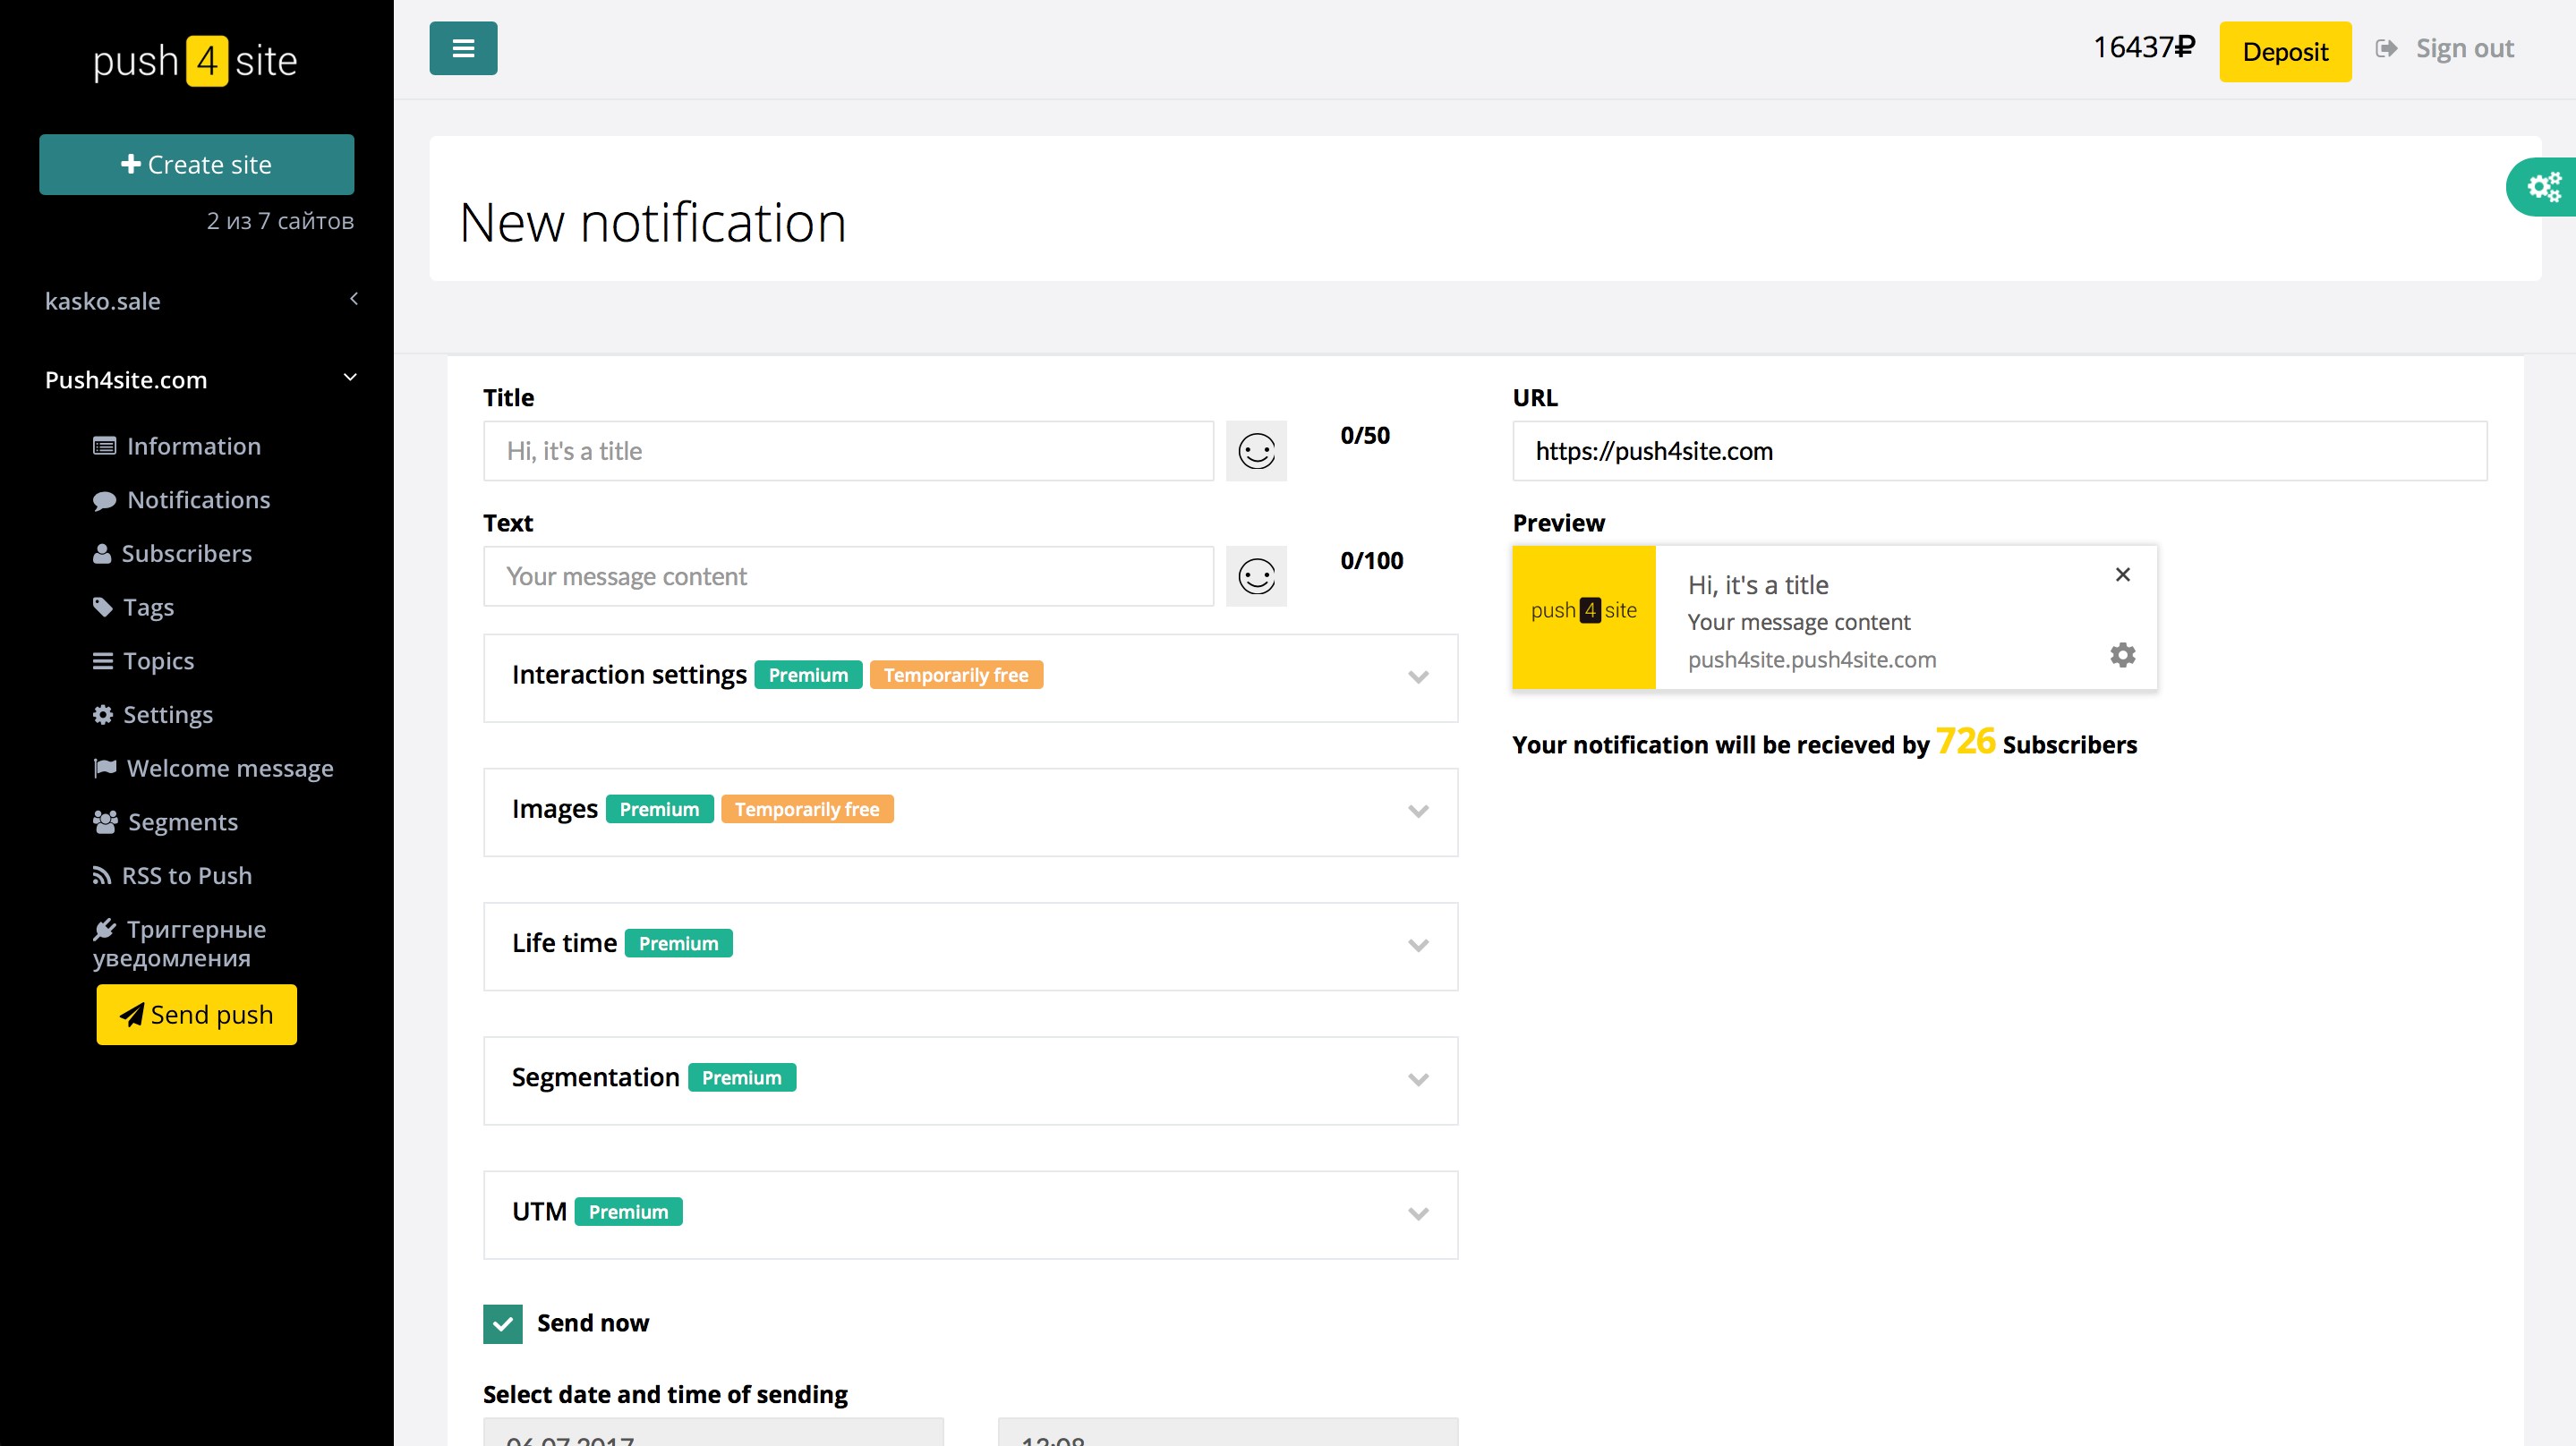Focus the URL input field
The image size is (2576, 1446).
(x=1998, y=451)
